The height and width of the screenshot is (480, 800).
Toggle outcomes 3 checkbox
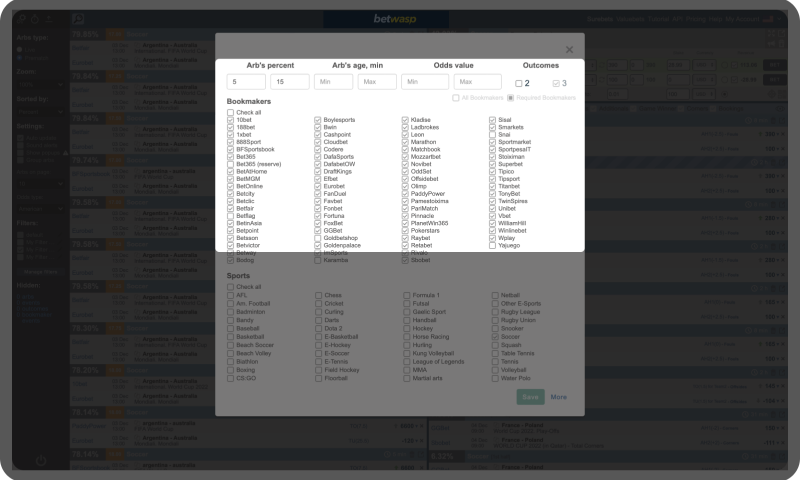pos(556,83)
